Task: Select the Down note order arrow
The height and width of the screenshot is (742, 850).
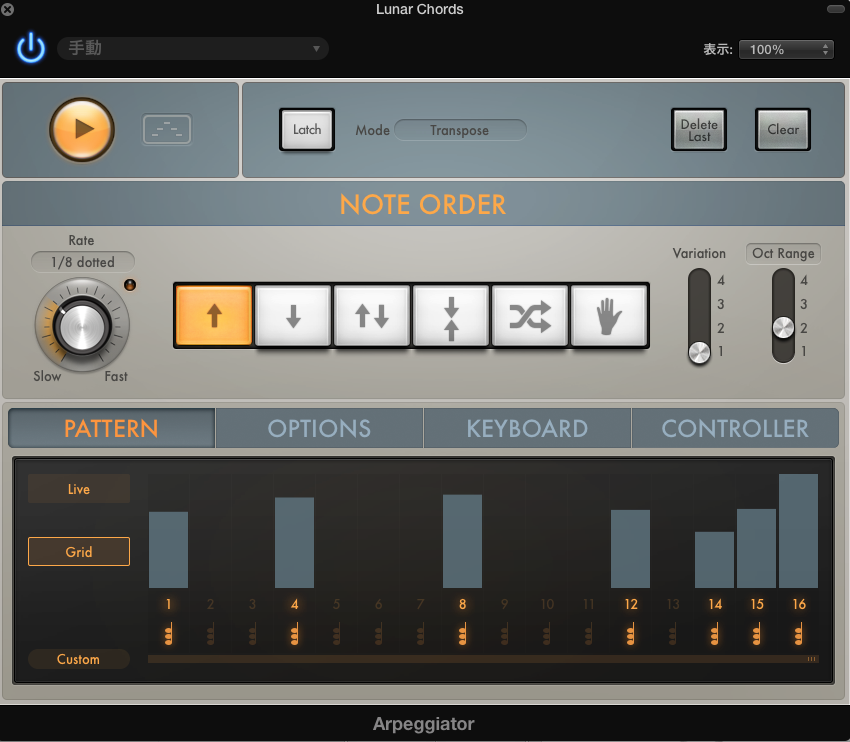Action: pyautogui.click(x=293, y=315)
